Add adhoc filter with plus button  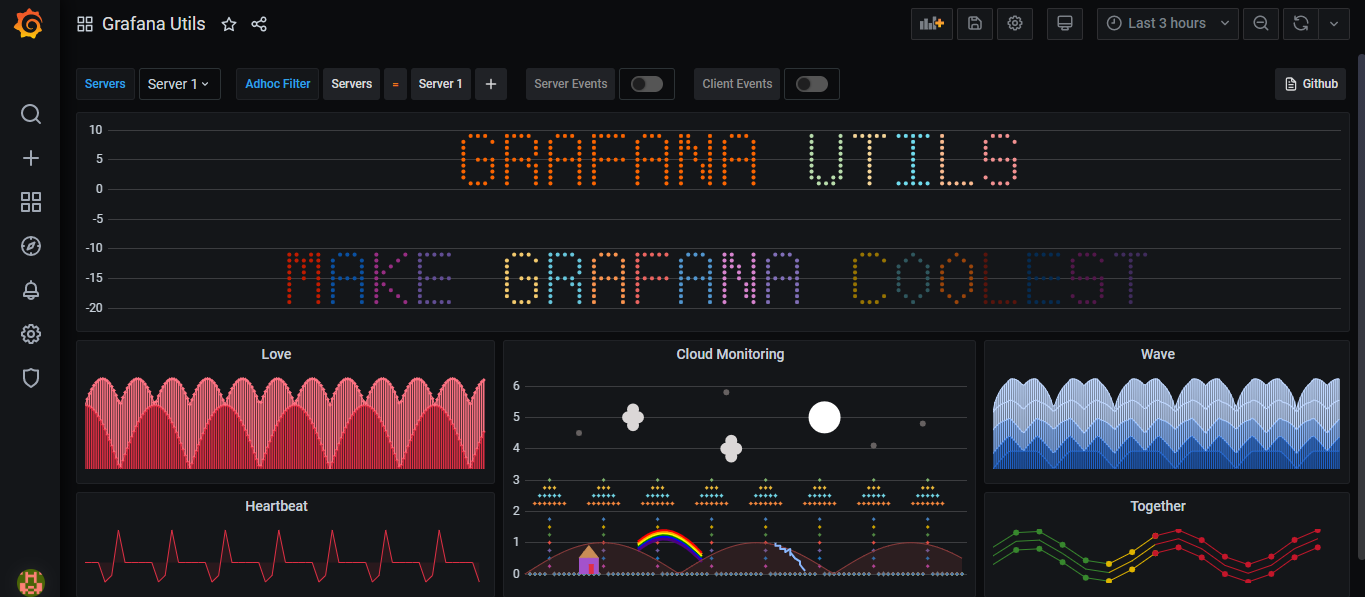coord(491,84)
